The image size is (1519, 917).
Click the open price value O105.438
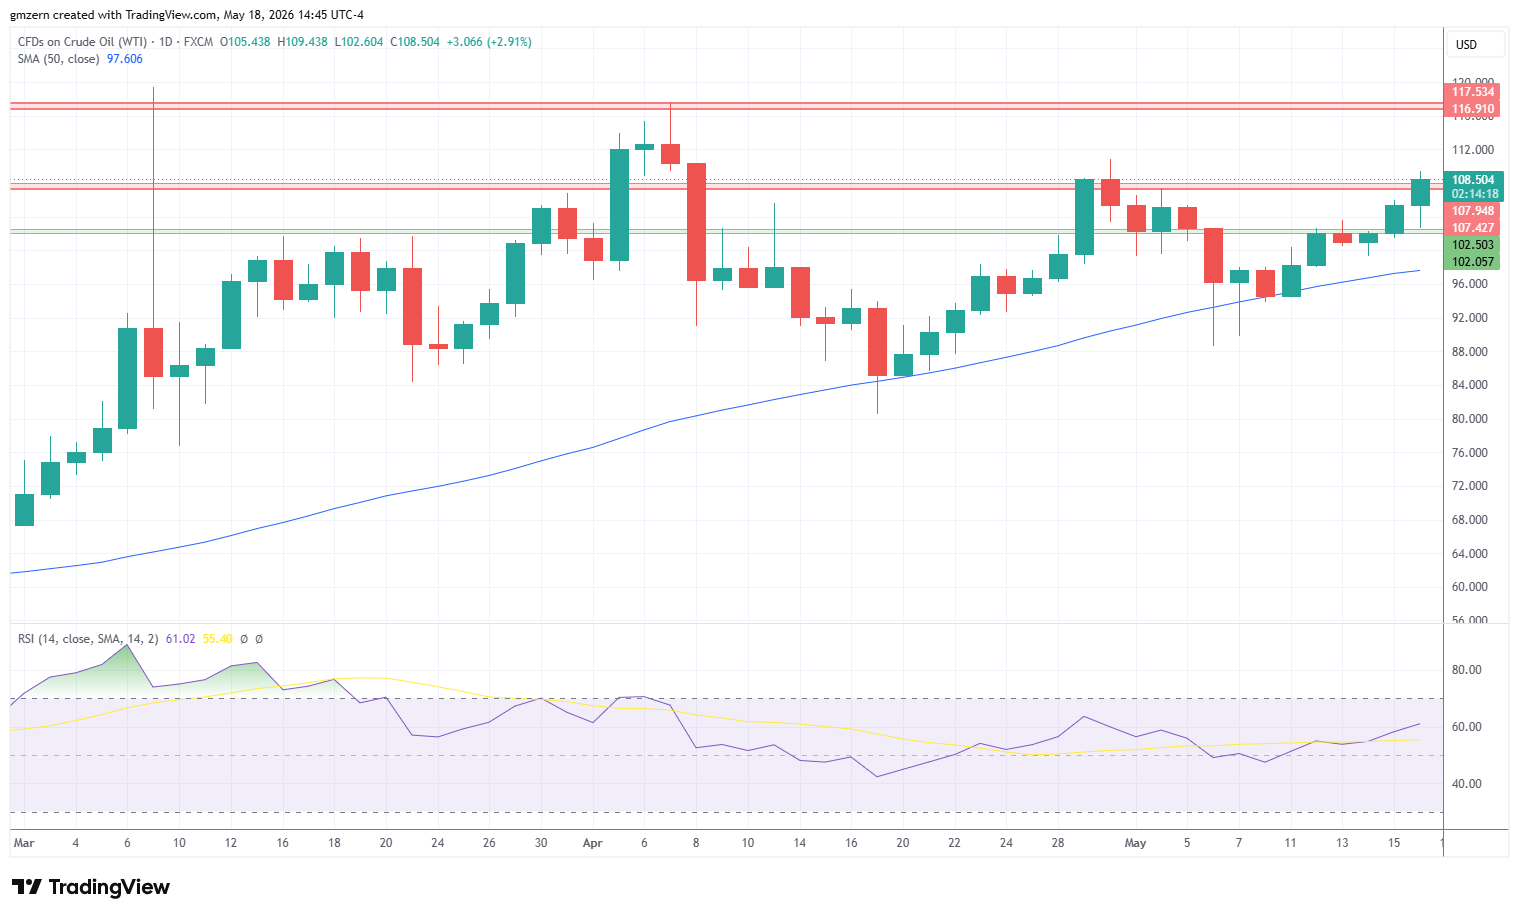(x=245, y=42)
